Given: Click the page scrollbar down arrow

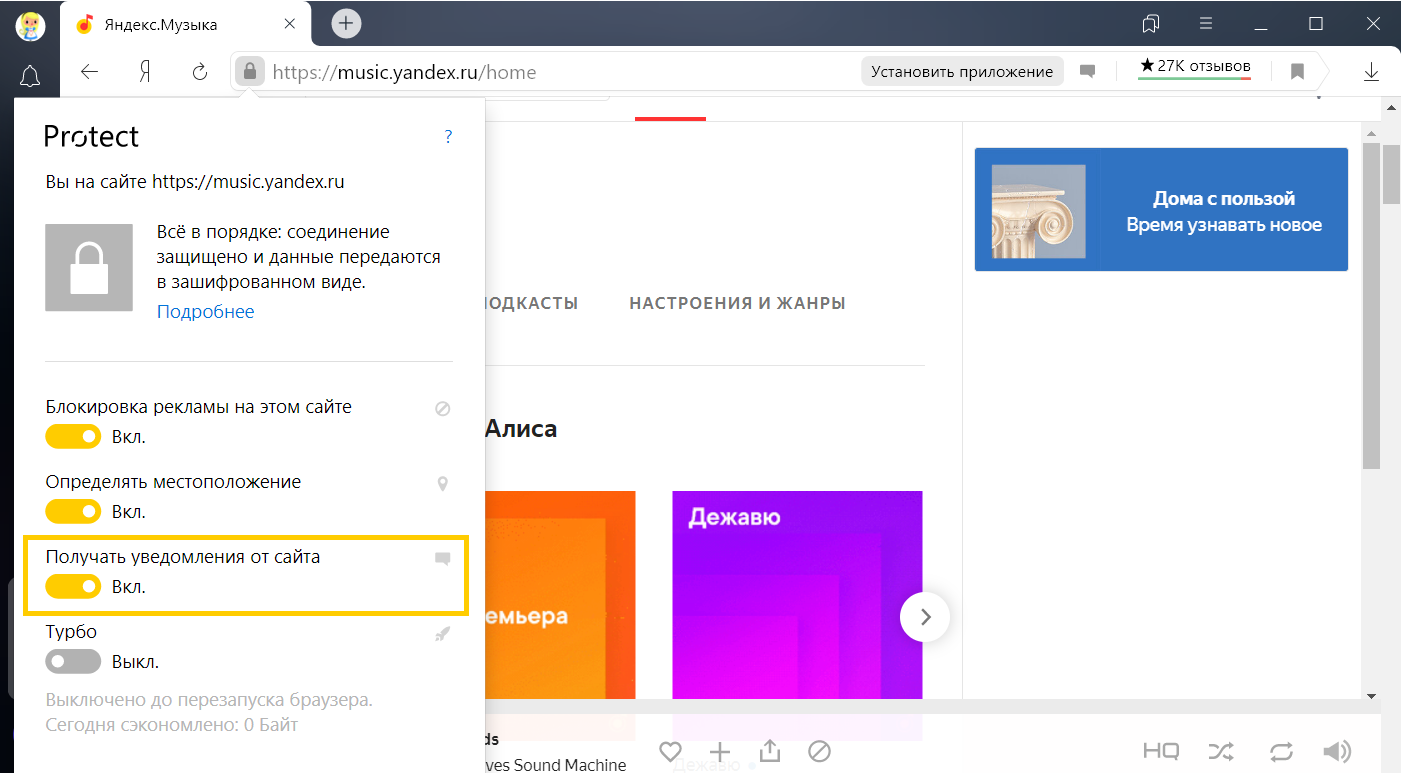Looking at the screenshot, I should [1372, 695].
